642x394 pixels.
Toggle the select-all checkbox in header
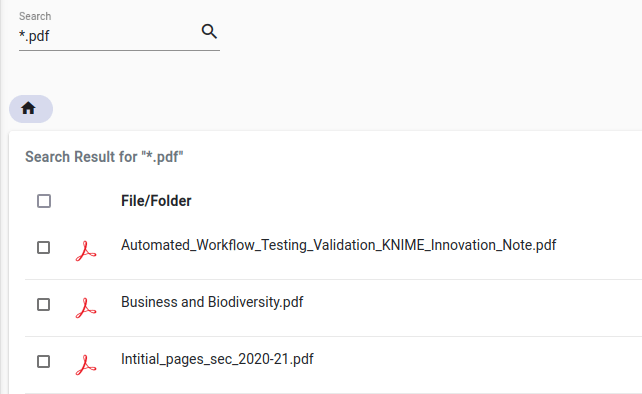tap(44, 201)
